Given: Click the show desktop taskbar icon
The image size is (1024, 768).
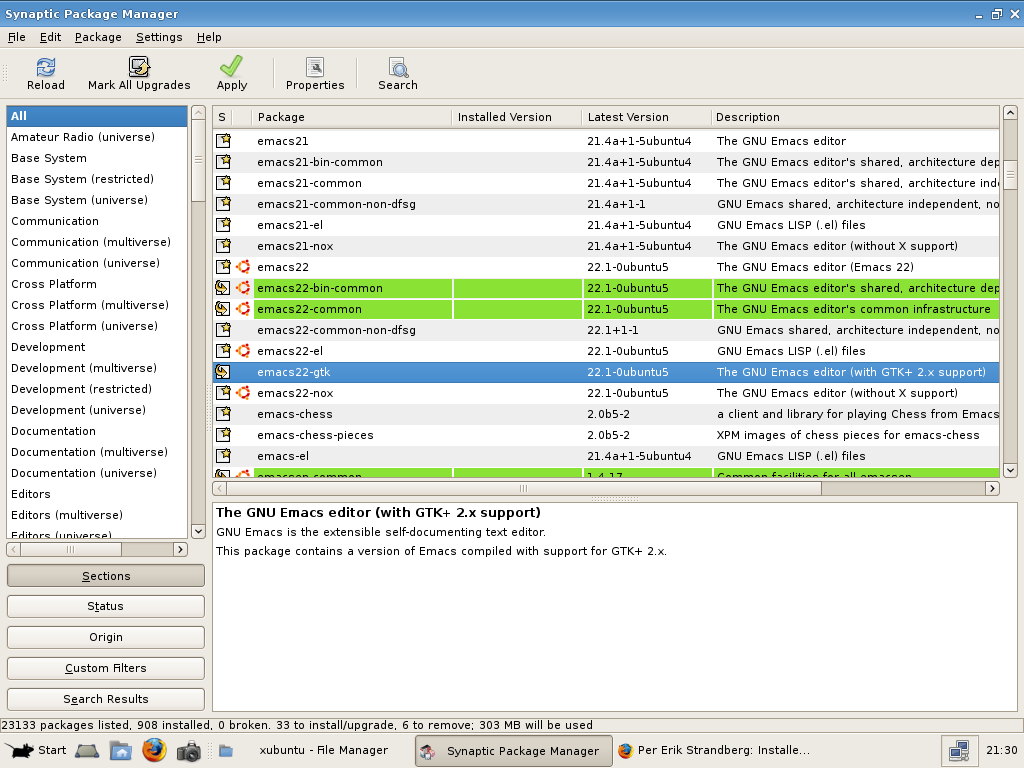Looking at the screenshot, I should pyautogui.click(x=87, y=751).
